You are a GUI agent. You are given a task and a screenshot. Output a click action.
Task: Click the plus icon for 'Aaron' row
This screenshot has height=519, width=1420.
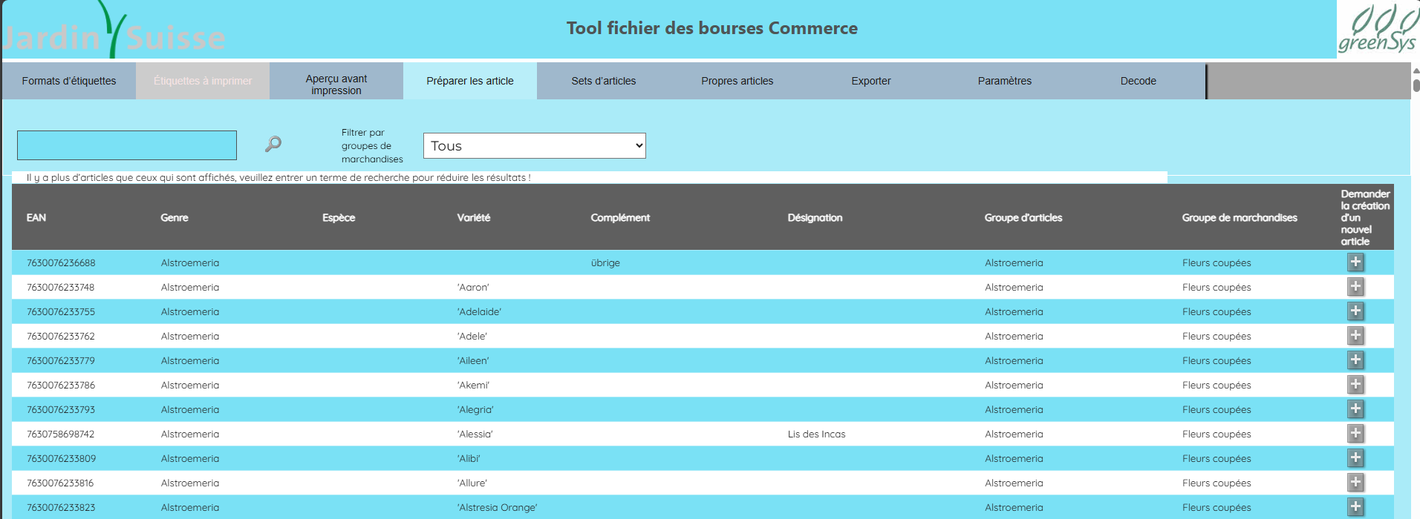[x=1355, y=287]
